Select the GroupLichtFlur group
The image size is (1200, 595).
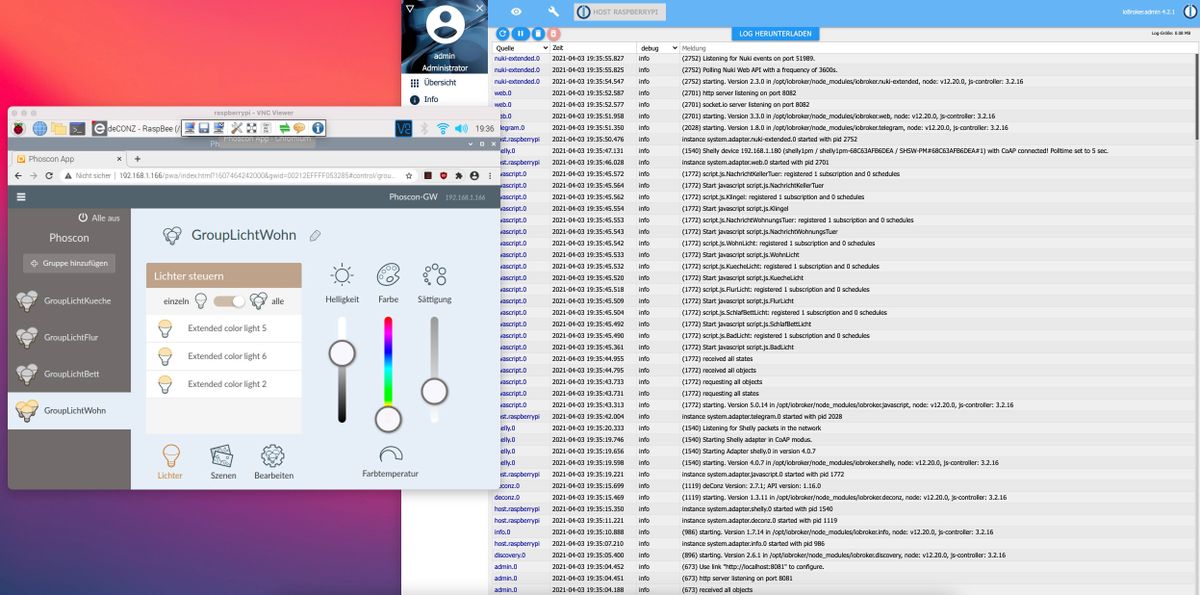click(x=69, y=337)
